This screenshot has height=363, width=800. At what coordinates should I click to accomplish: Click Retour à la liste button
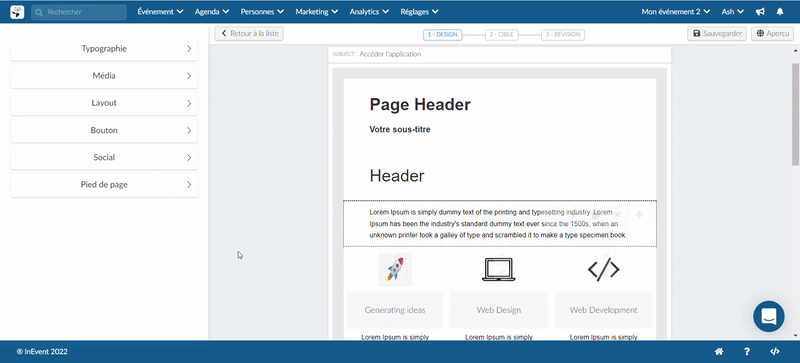pyautogui.click(x=249, y=34)
